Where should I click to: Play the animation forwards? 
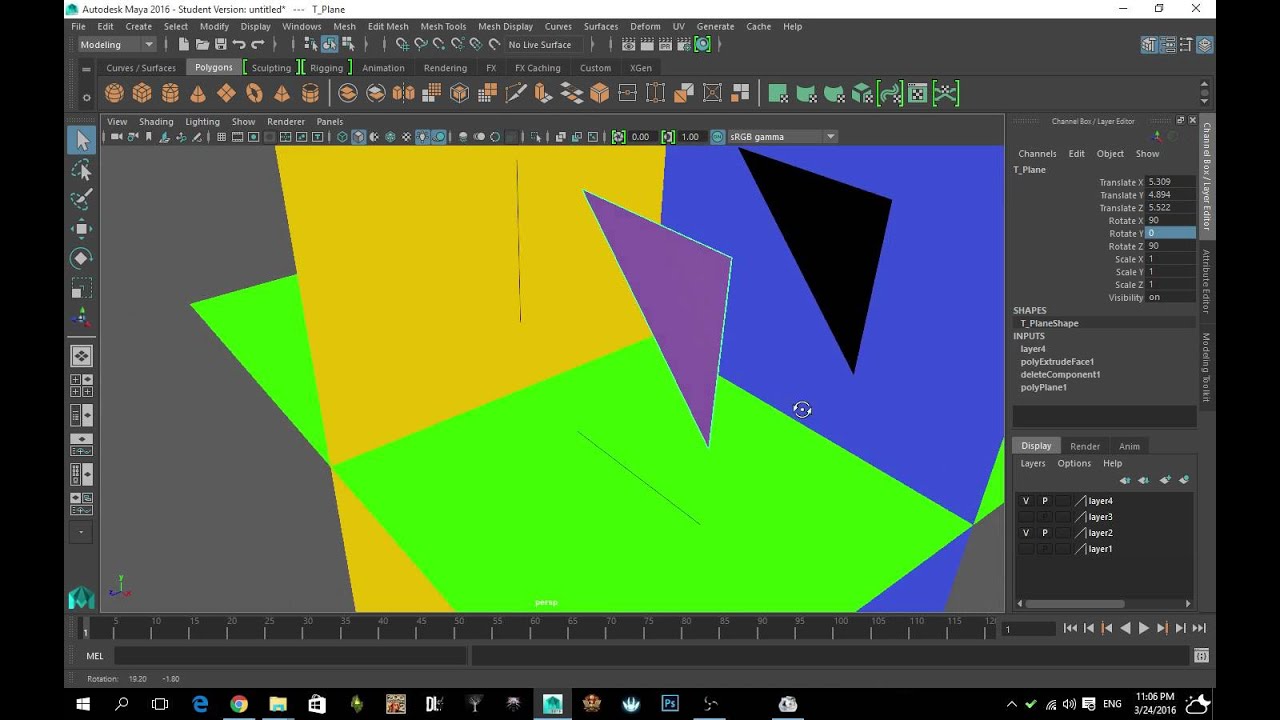pos(1144,628)
